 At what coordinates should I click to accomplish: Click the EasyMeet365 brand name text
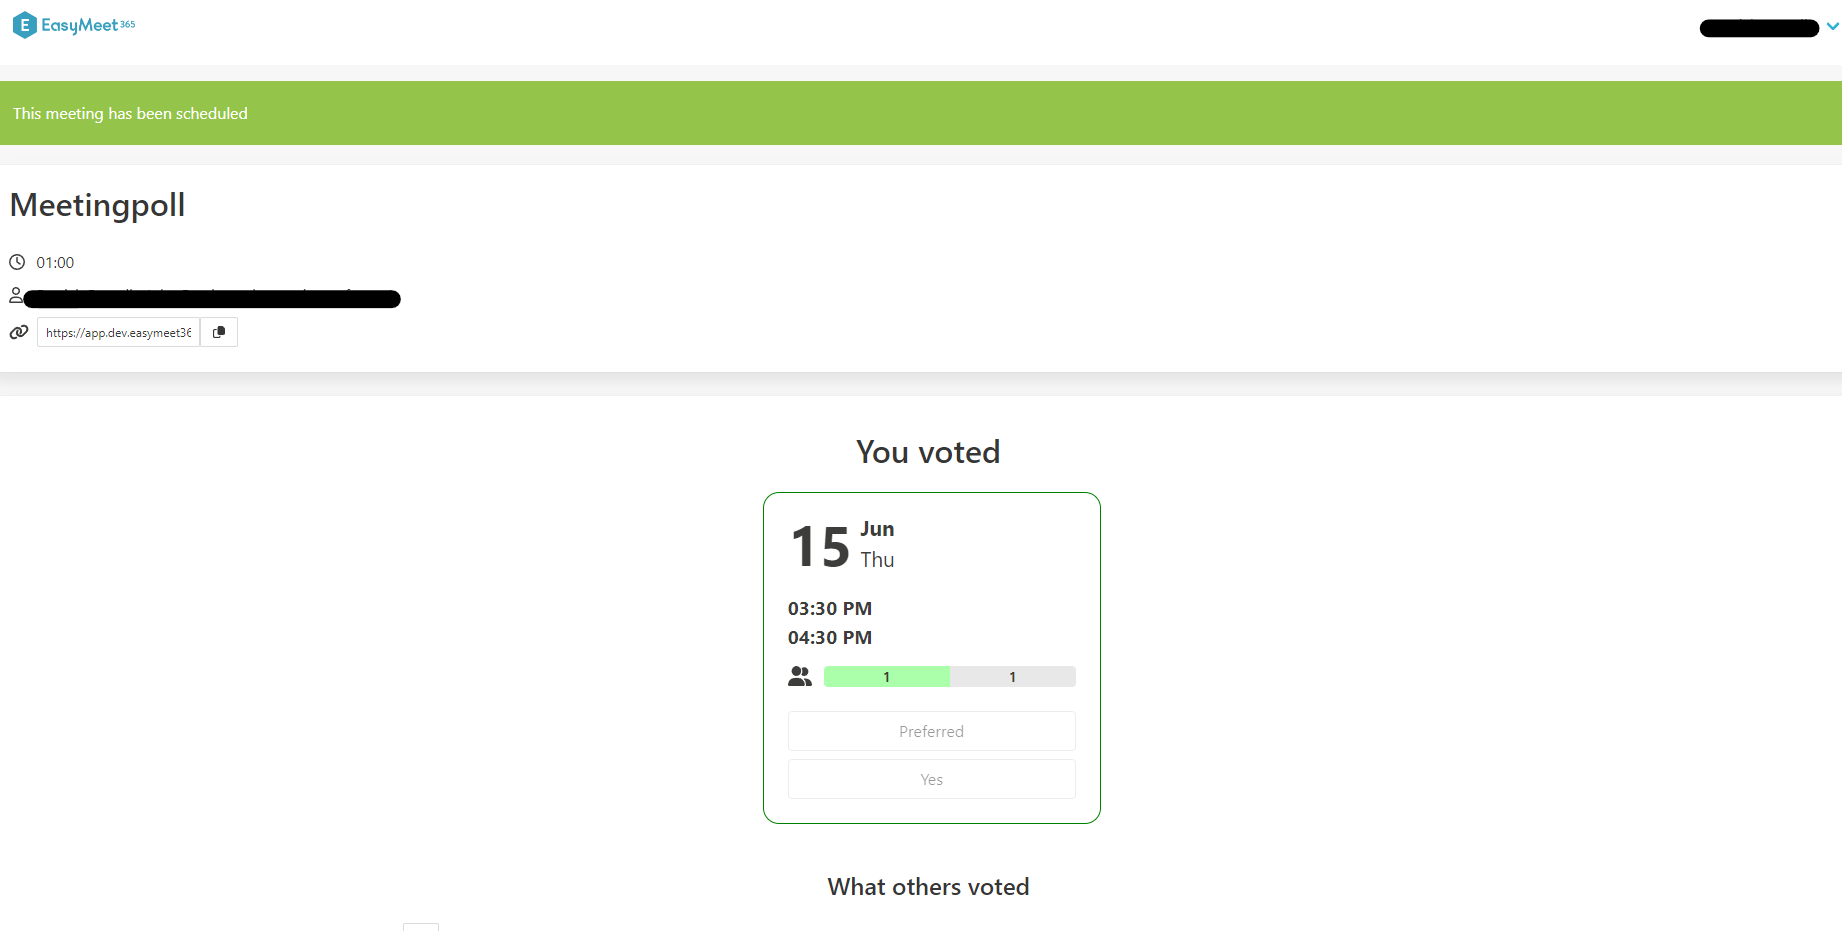point(88,25)
